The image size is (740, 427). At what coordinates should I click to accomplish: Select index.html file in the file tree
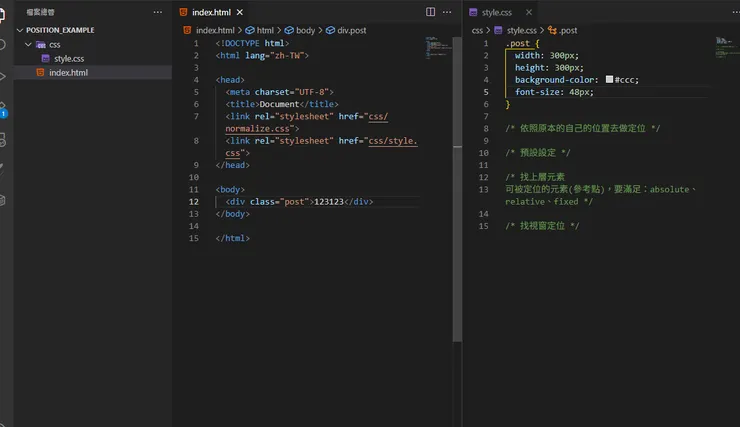[68, 73]
